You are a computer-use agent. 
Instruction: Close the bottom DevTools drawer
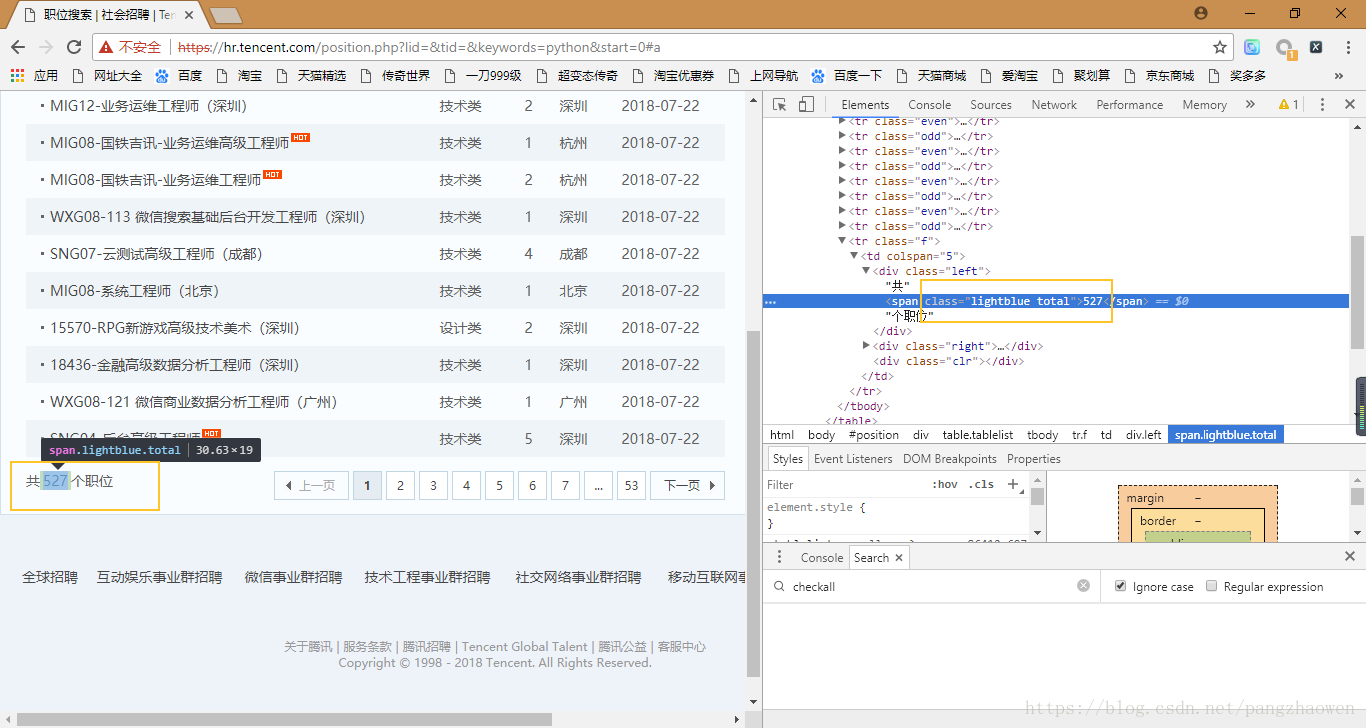coord(1350,557)
